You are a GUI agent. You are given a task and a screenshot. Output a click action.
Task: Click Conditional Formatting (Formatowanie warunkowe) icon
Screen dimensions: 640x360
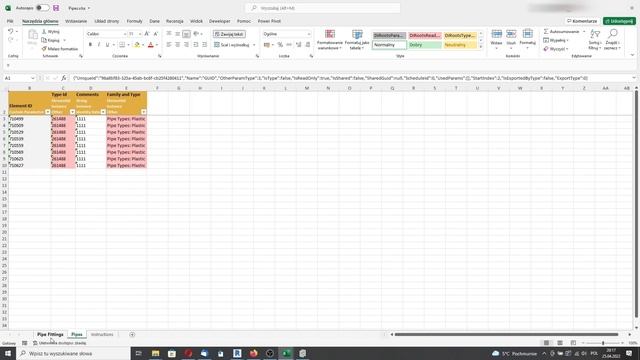(x=330, y=40)
